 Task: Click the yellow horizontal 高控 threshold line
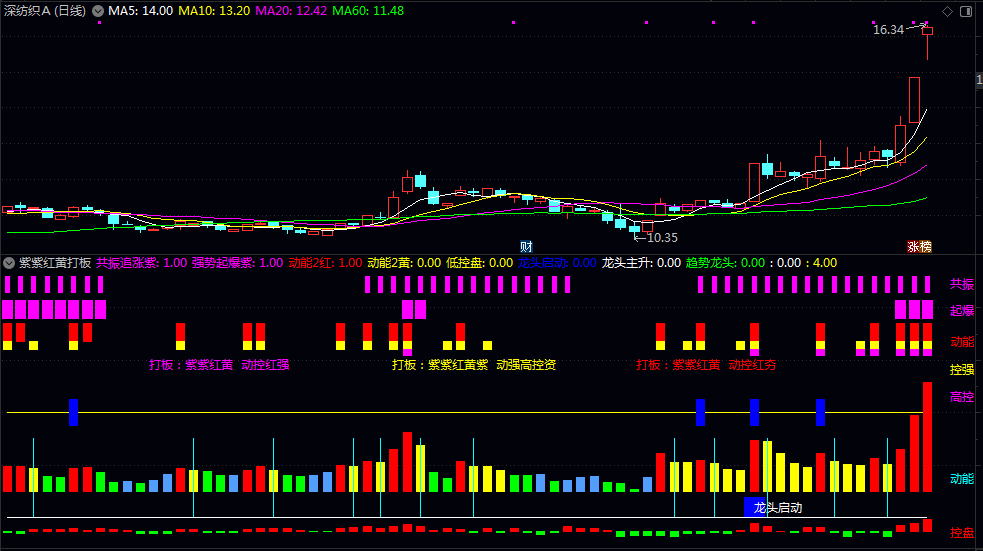click(x=465, y=412)
